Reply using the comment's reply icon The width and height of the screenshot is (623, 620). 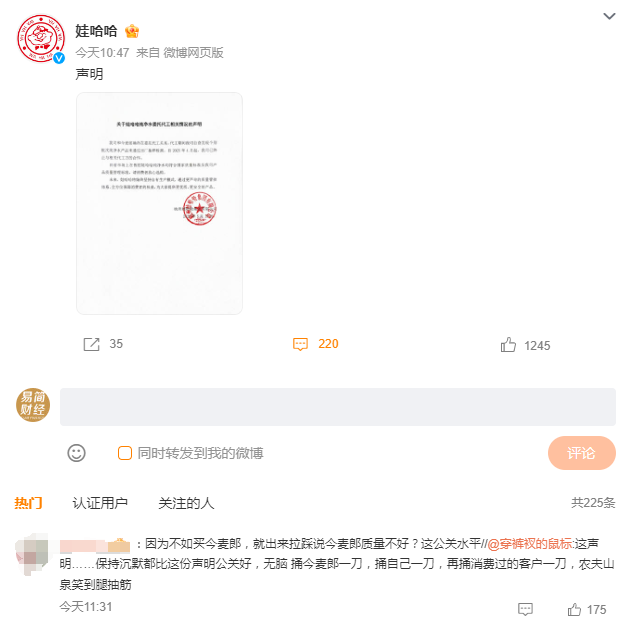point(525,609)
